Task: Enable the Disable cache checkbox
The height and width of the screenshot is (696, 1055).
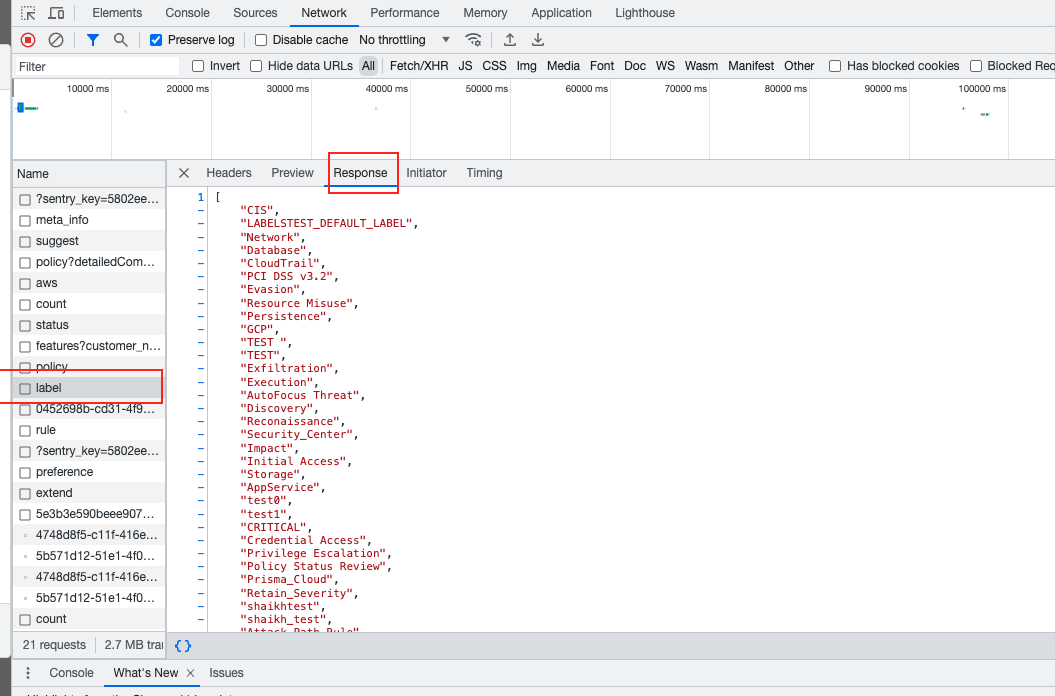Action: pyautogui.click(x=261, y=40)
